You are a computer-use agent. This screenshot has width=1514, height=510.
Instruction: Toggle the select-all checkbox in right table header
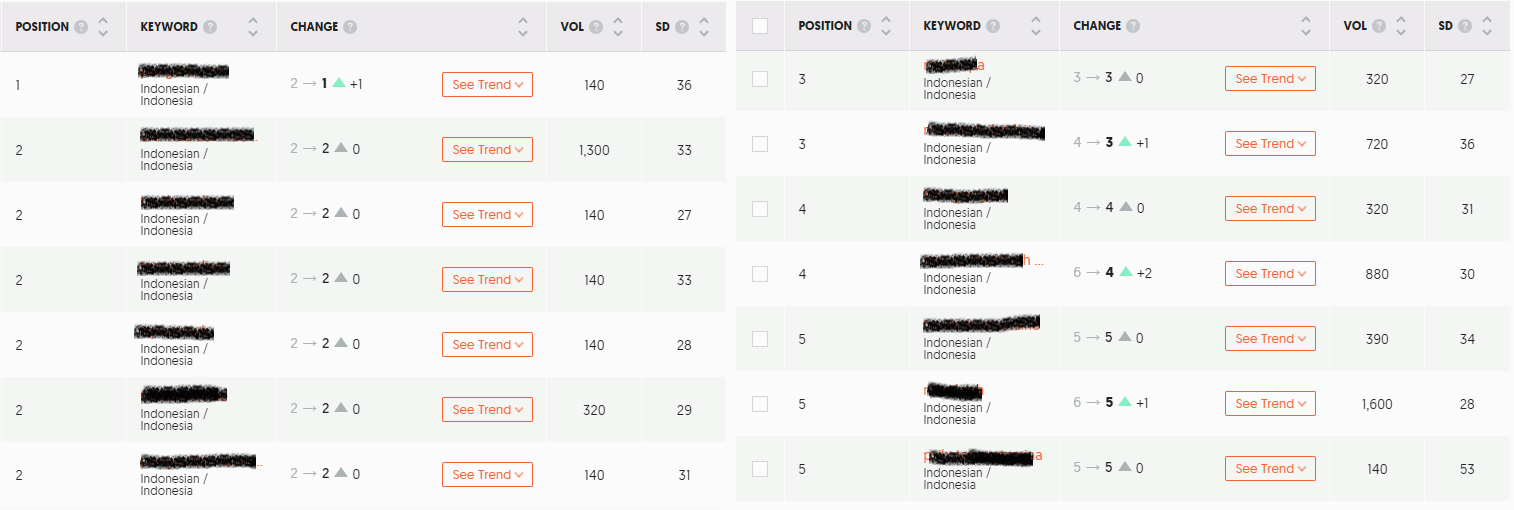[x=760, y=26]
